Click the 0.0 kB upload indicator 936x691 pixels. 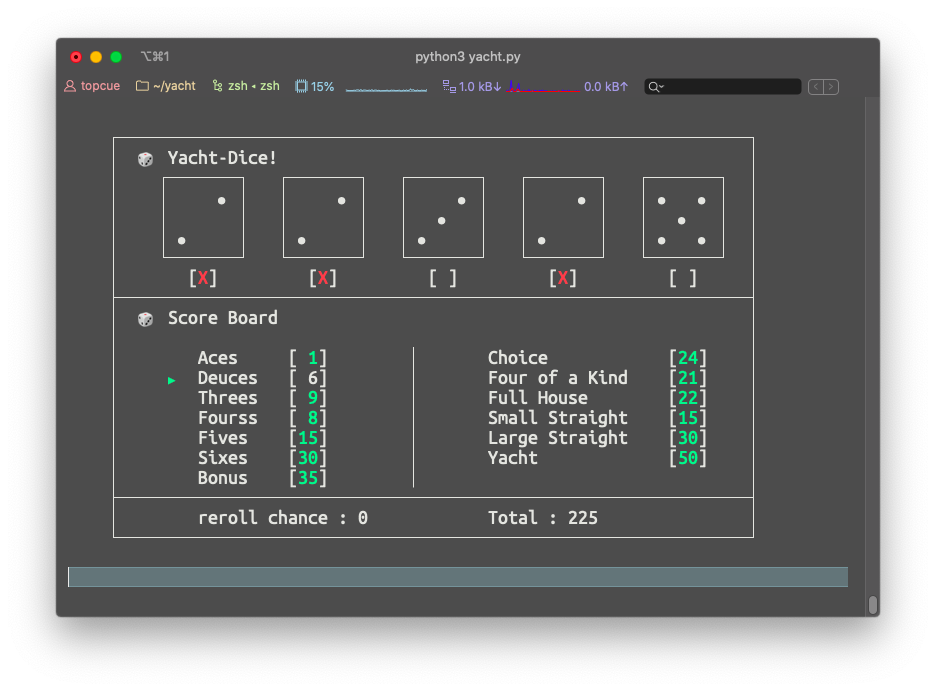pos(606,87)
